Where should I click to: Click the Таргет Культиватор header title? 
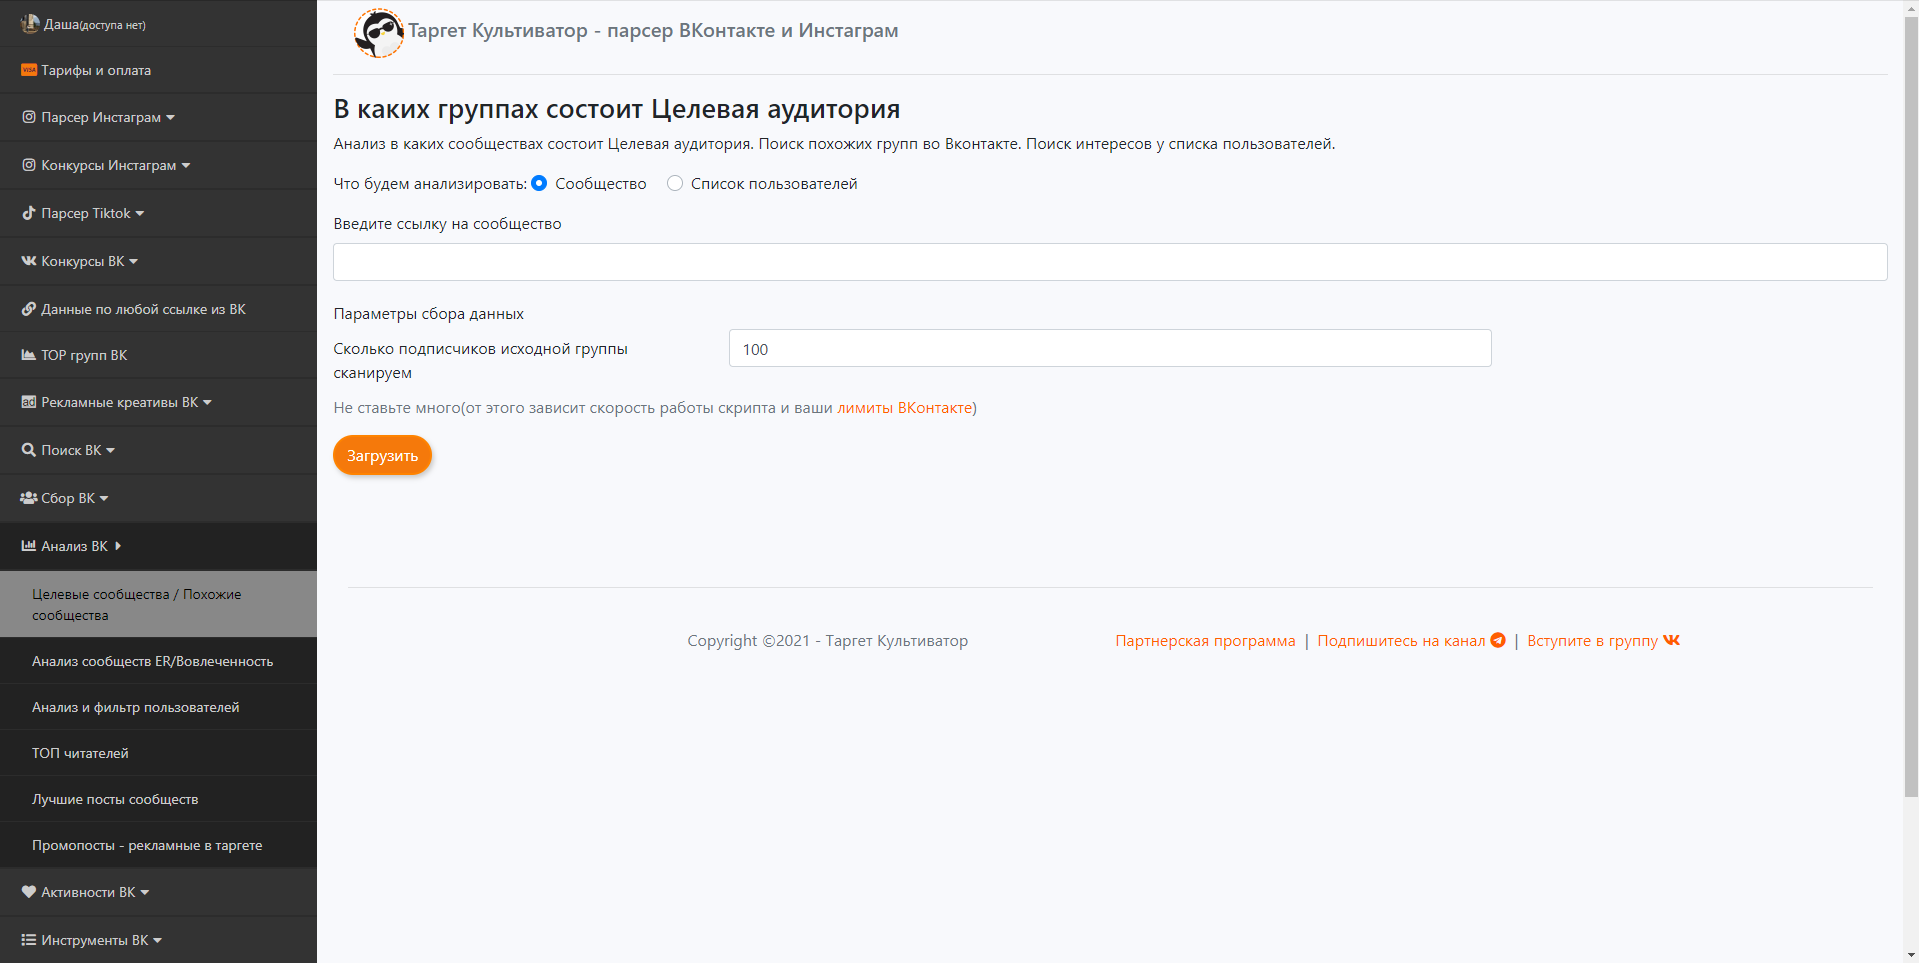click(x=653, y=31)
